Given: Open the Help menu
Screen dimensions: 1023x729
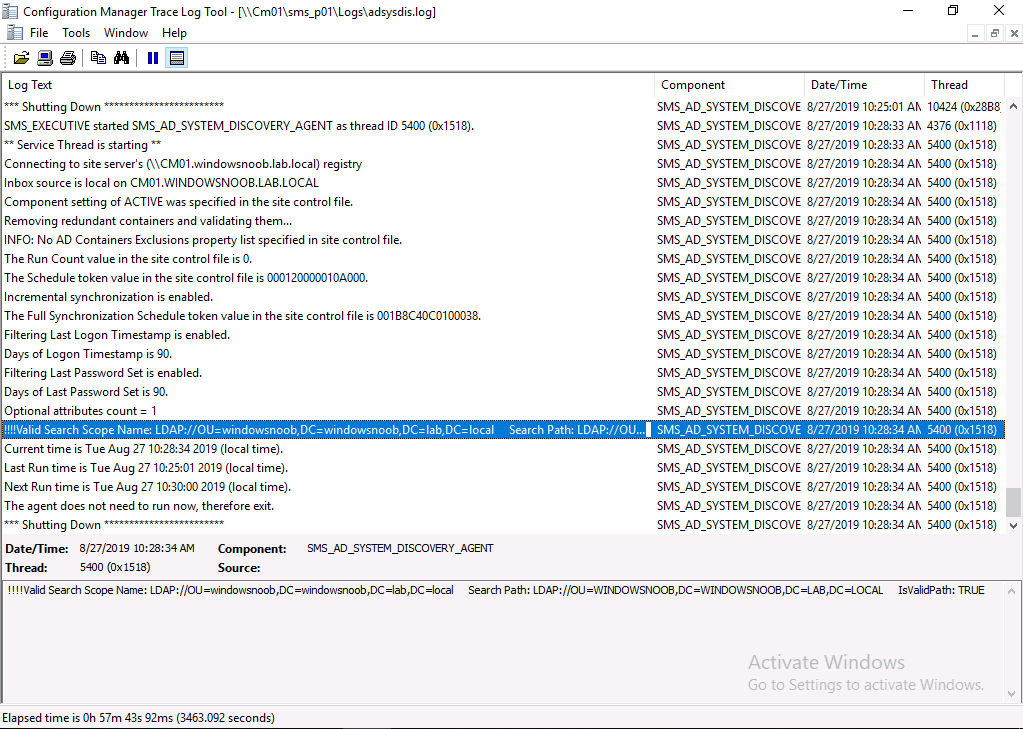Looking at the screenshot, I should coord(174,33).
